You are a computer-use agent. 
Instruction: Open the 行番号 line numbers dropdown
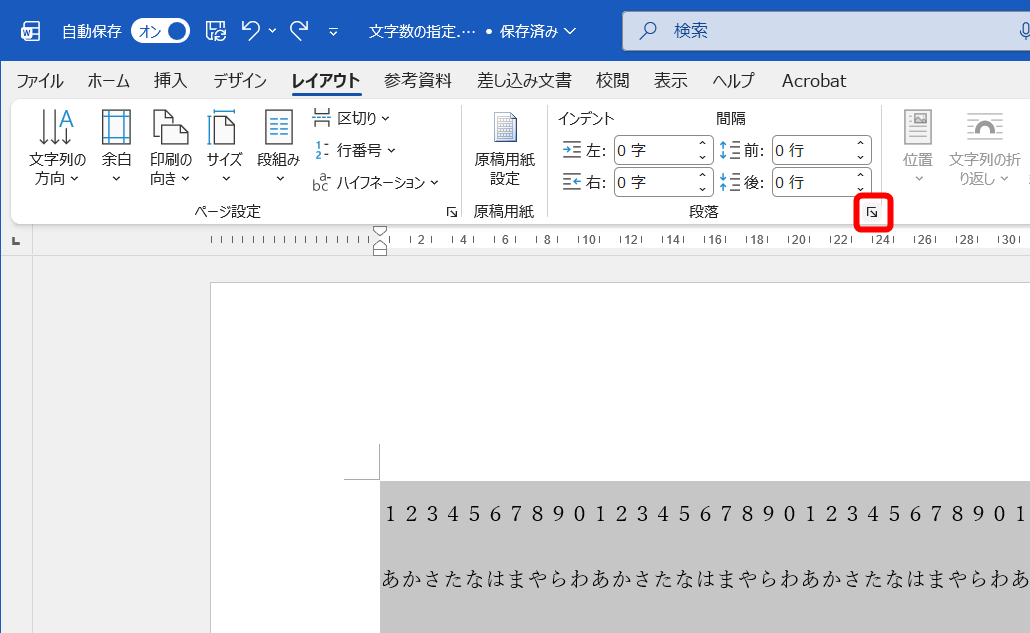pyautogui.click(x=355, y=150)
